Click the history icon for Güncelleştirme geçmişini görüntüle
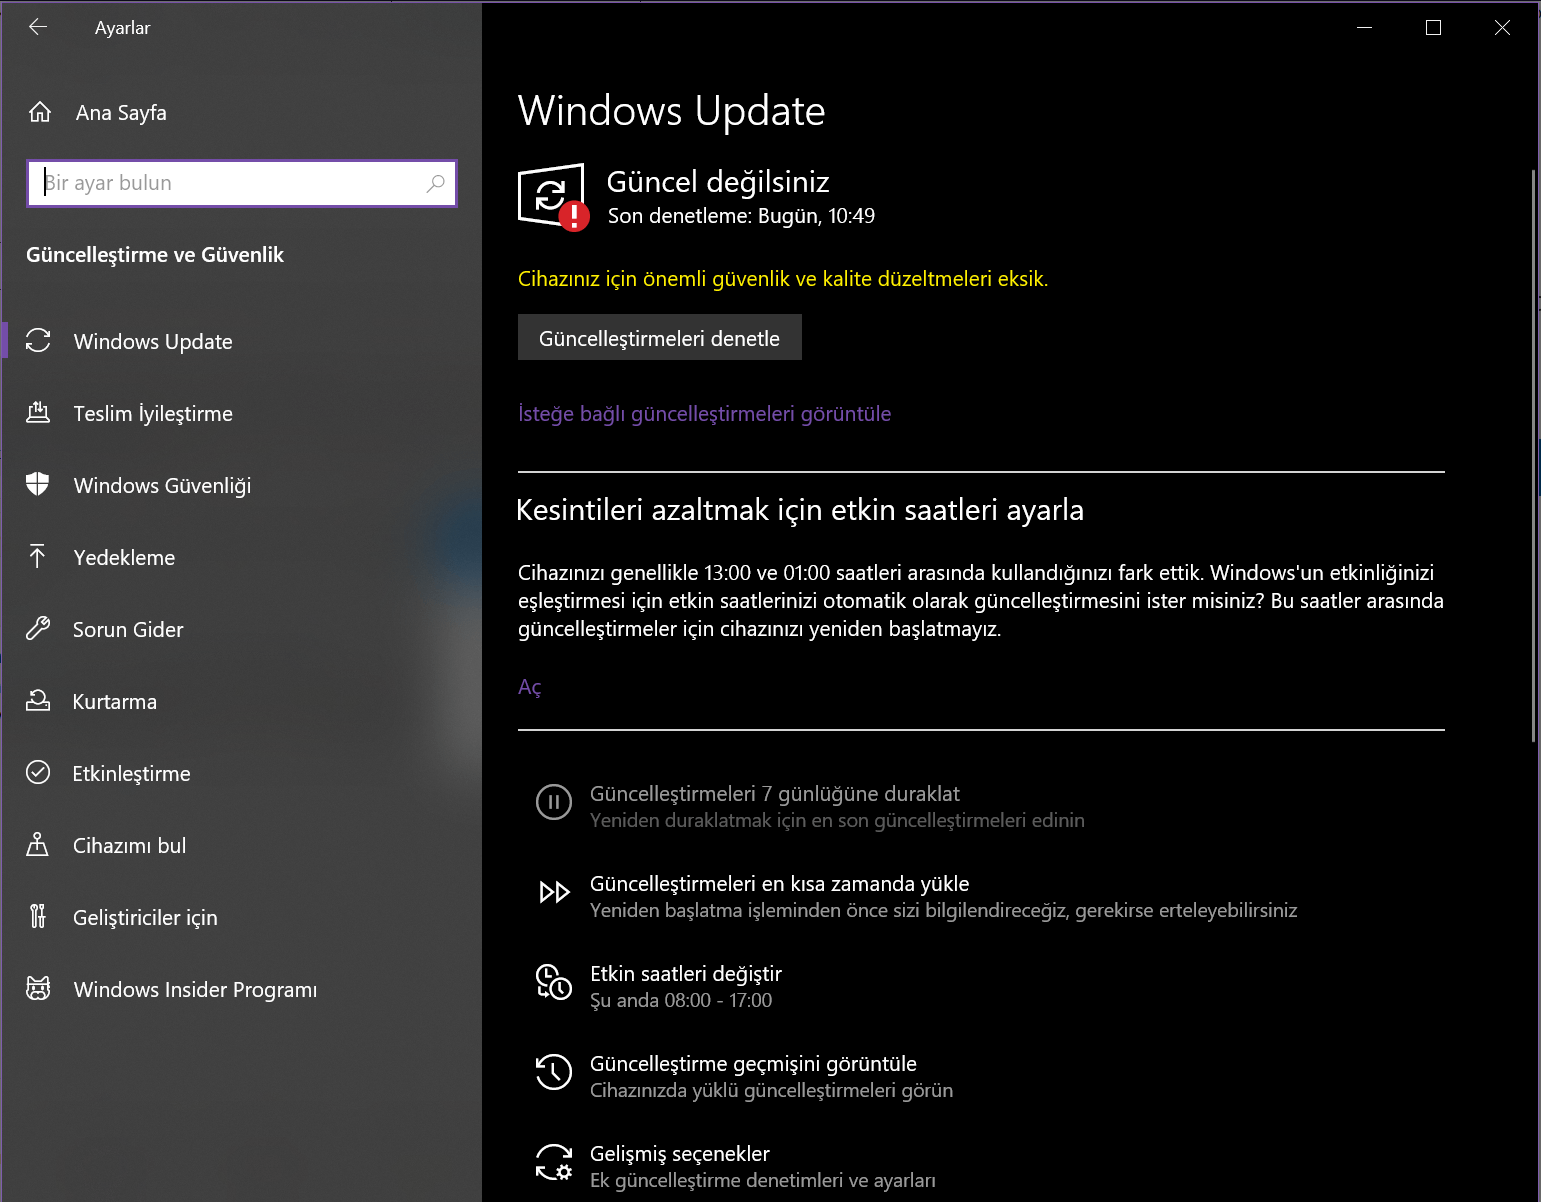Screen dimensions: 1541x1202 tap(554, 1072)
